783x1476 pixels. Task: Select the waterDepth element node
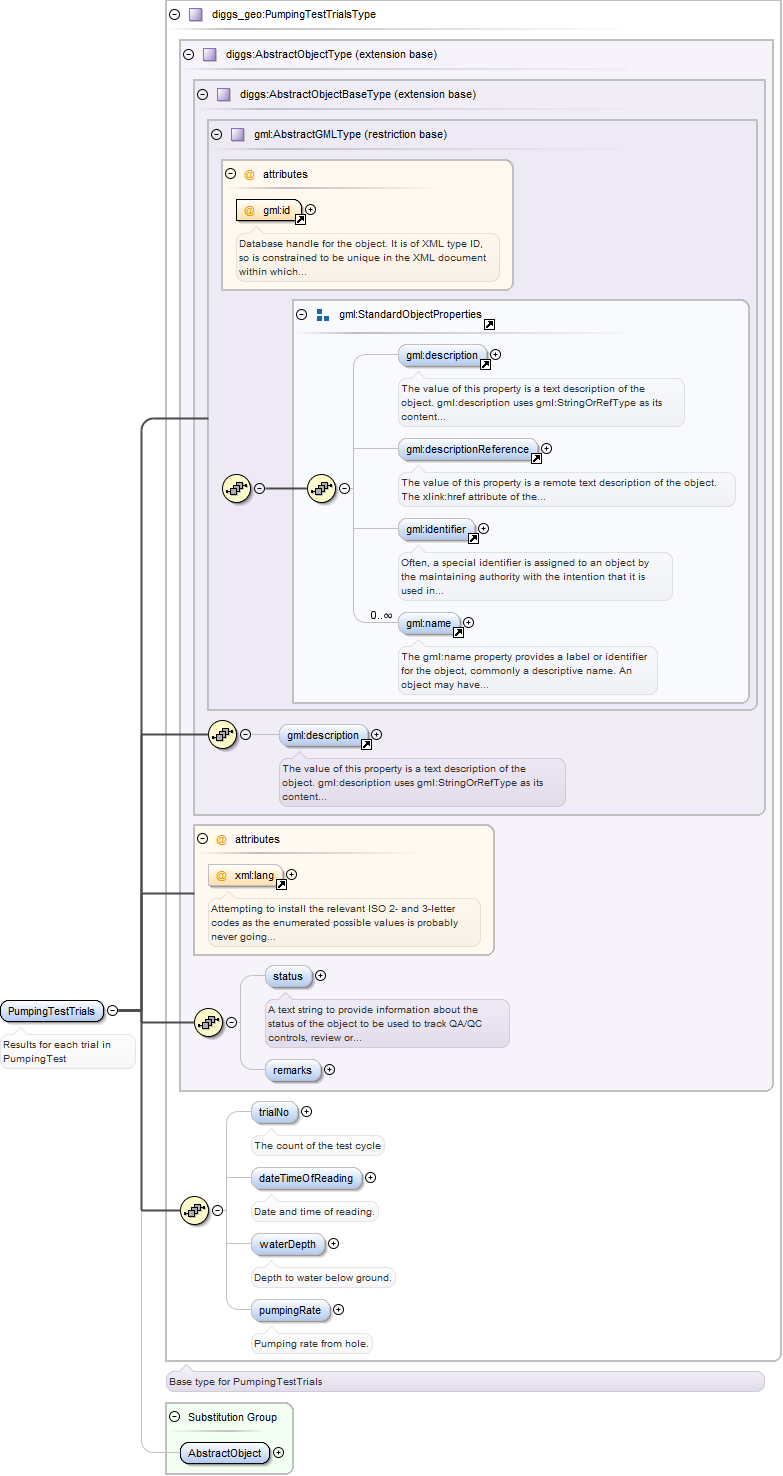(x=287, y=1244)
